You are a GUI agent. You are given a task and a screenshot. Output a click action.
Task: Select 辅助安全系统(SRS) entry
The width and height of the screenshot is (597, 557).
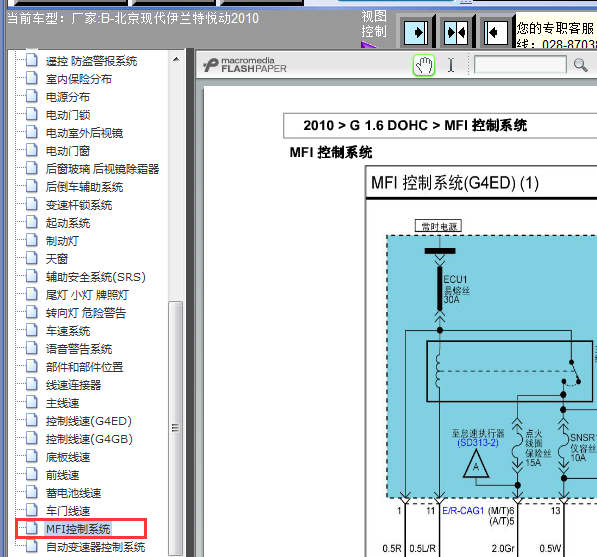point(96,277)
